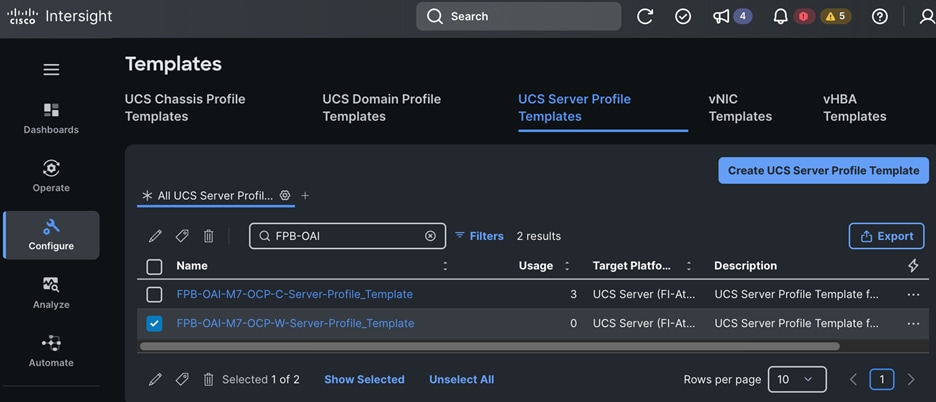Click the Cisco Intersight logo
This screenshot has height=402, width=936.
[60, 16]
